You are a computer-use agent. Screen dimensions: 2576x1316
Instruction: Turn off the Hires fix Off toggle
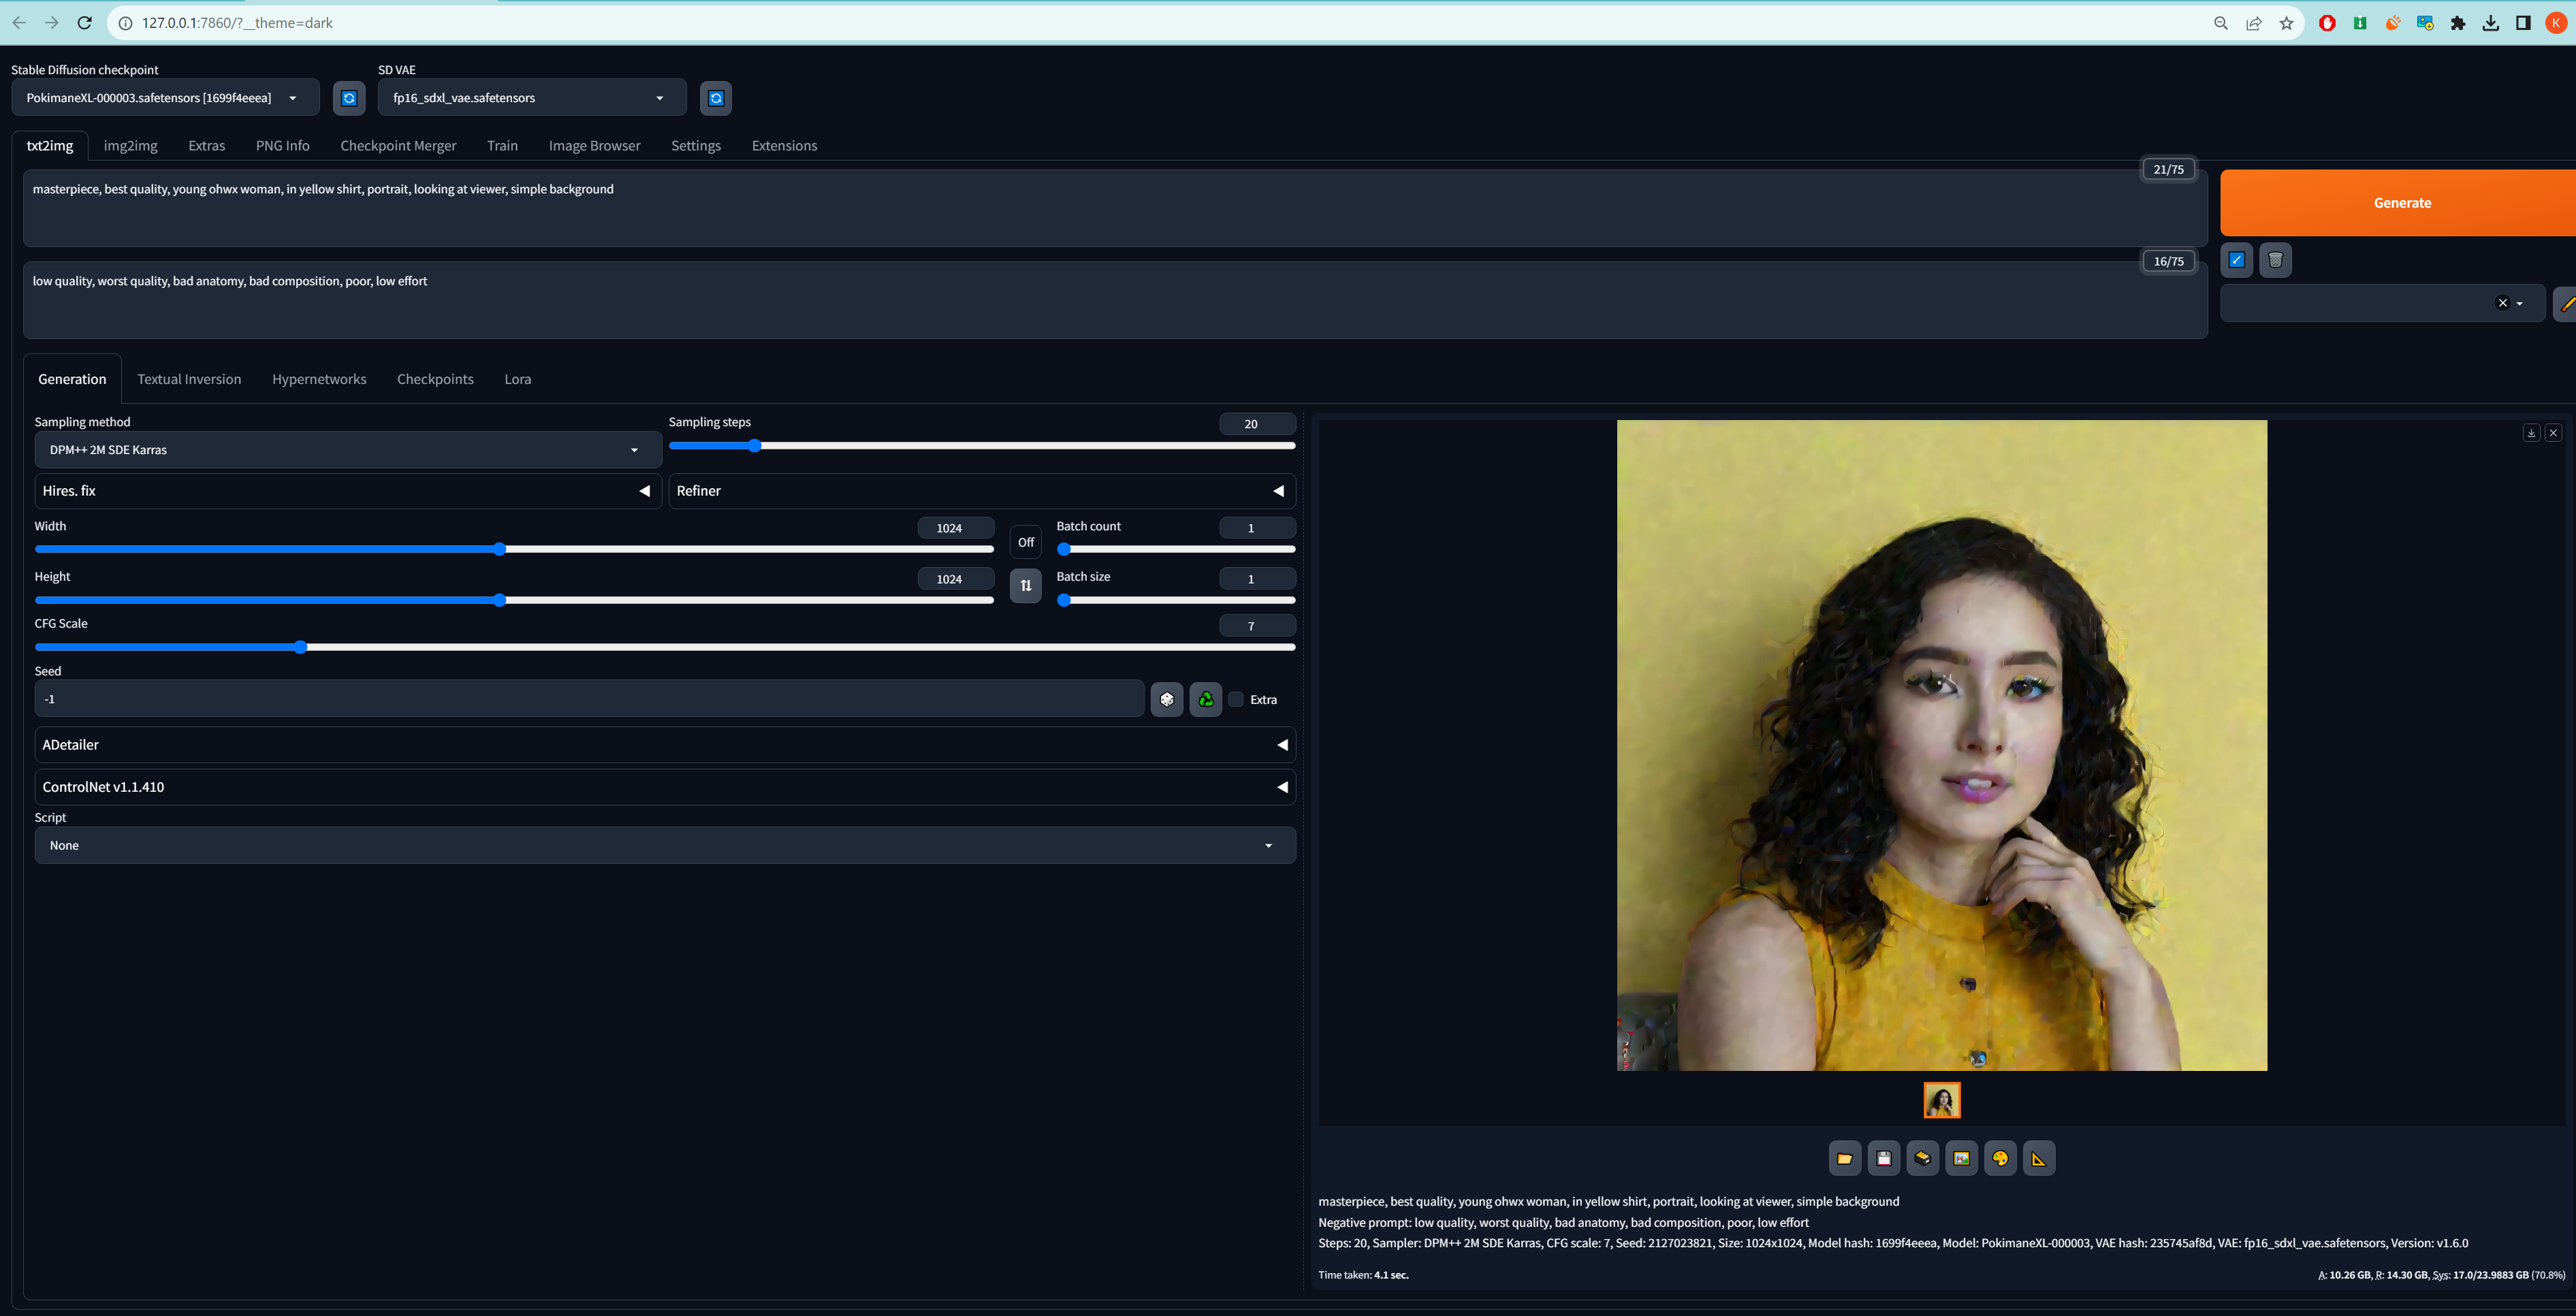click(x=1025, y=541)
